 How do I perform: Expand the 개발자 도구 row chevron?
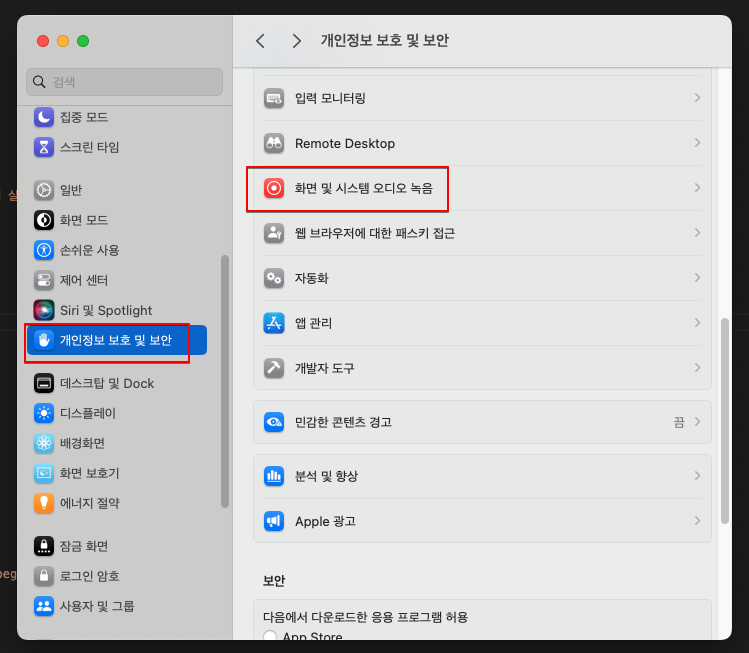[x=697, y=367]
